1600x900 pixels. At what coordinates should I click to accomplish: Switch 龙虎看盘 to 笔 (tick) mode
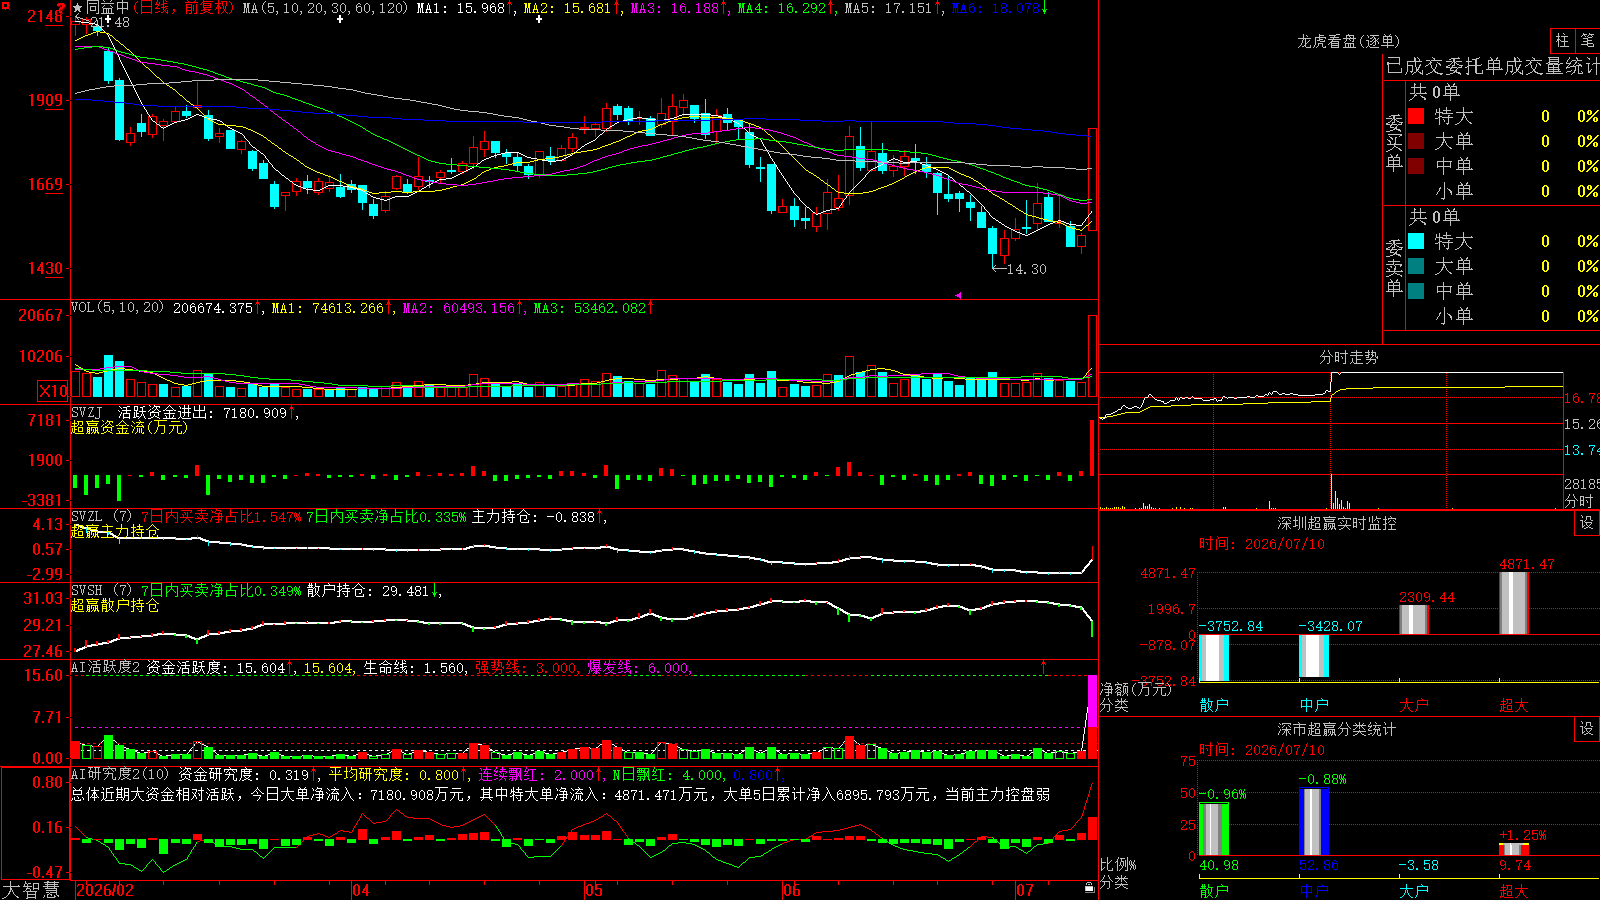1587,40
